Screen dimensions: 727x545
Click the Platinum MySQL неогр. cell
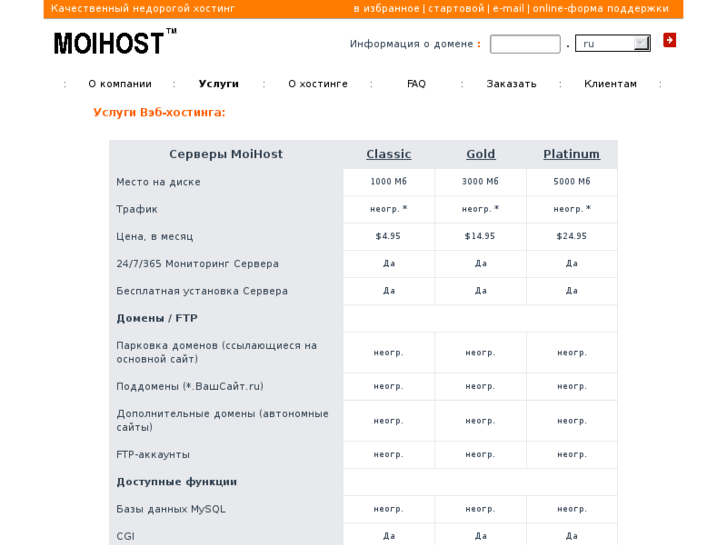click(572, 509)
